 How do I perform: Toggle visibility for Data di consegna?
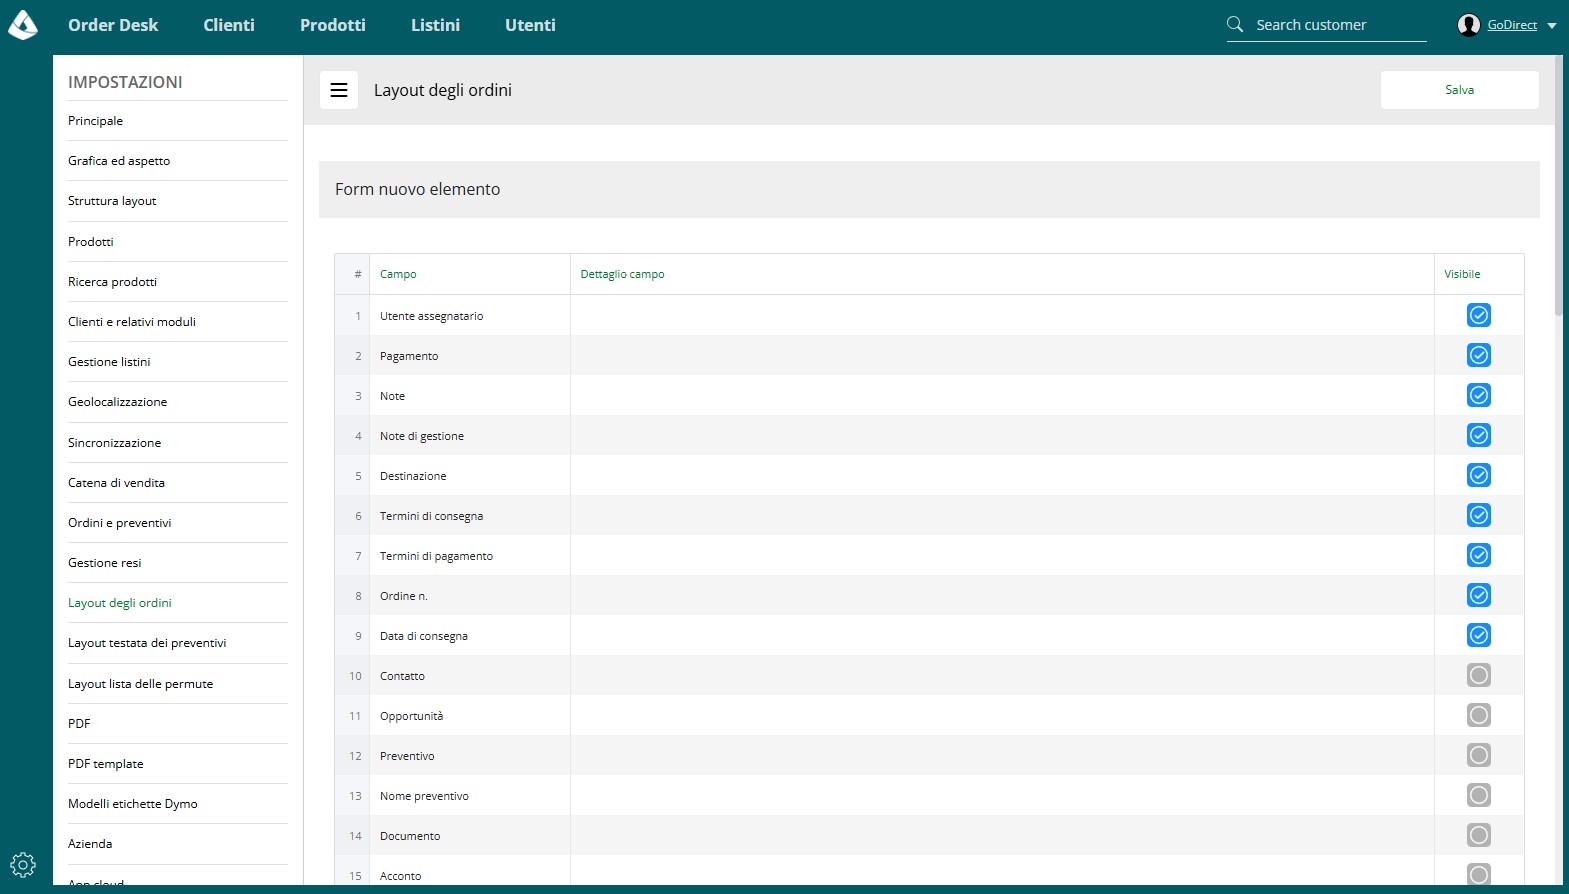[1478, 635]
